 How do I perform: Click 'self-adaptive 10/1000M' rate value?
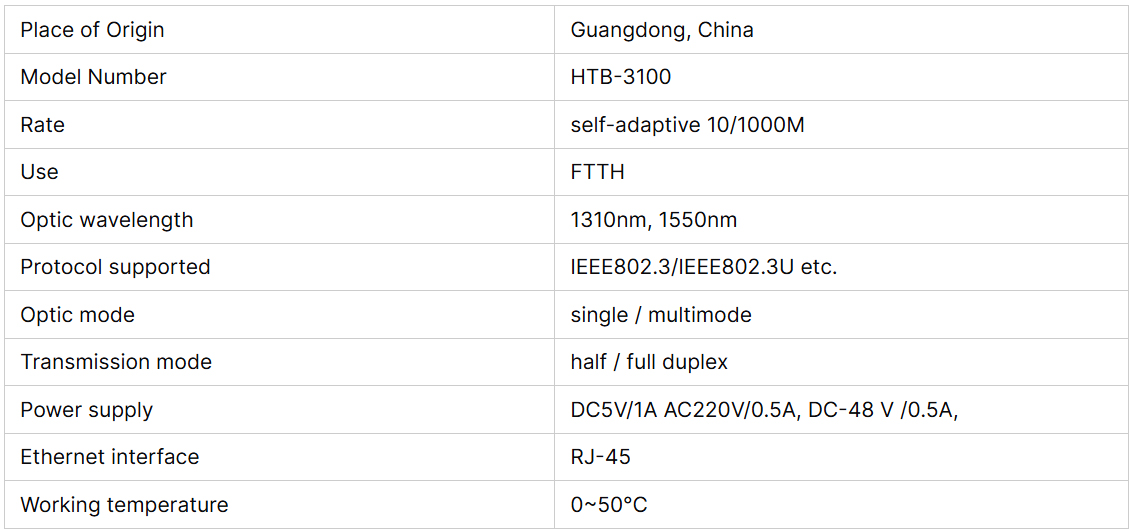[x=687, y=125]
